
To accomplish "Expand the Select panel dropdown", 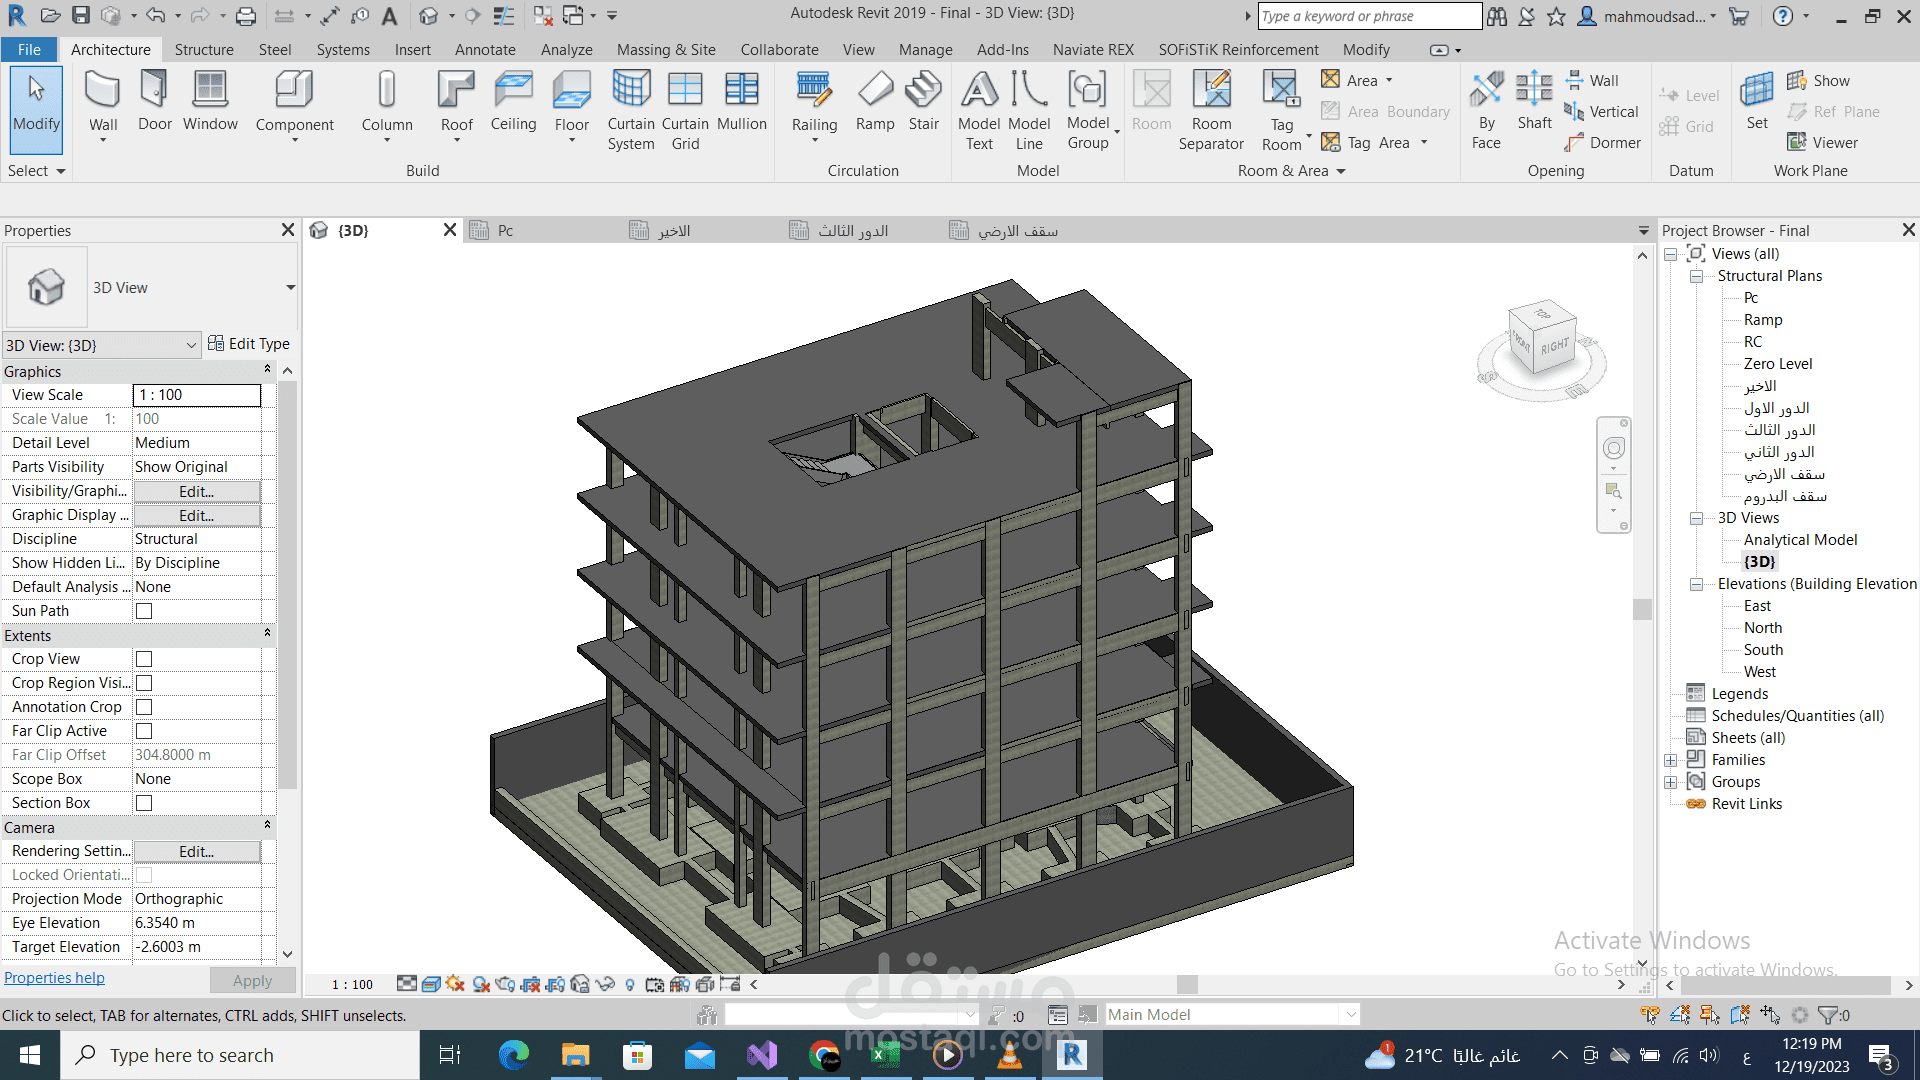I will pos(36,171).
